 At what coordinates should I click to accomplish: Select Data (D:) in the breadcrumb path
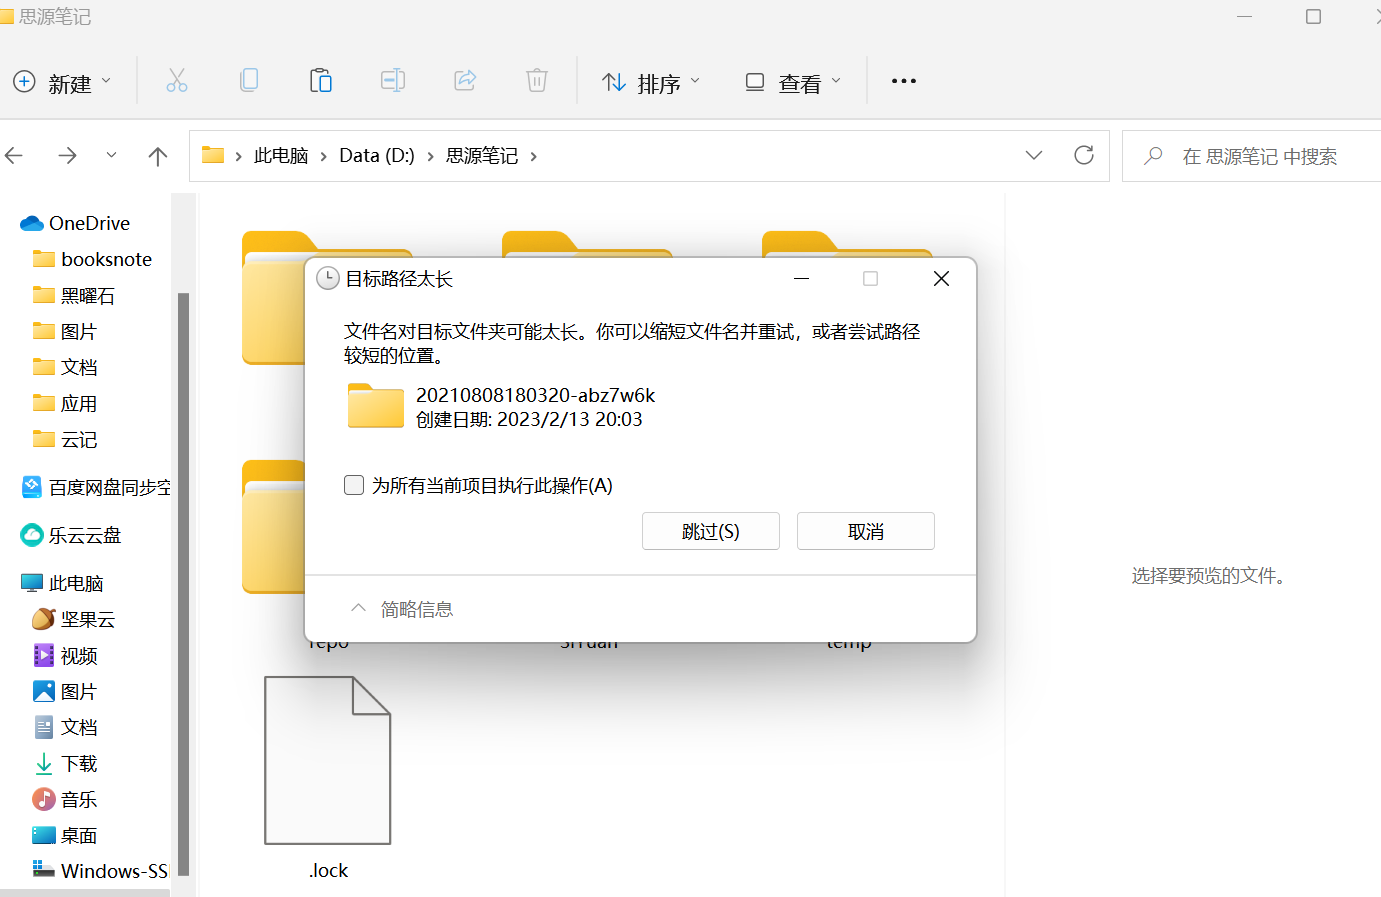pyautogui.click(x=376, y=156)
